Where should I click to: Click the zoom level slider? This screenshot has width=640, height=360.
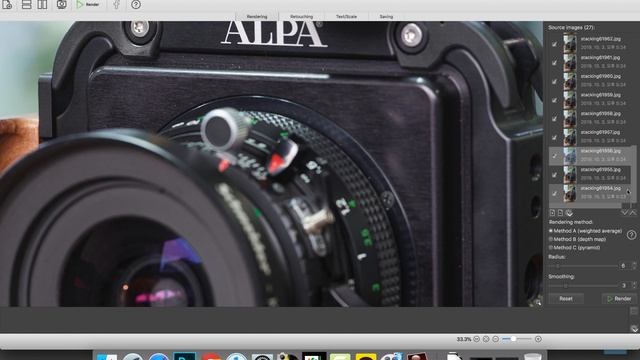click(516, 339)
